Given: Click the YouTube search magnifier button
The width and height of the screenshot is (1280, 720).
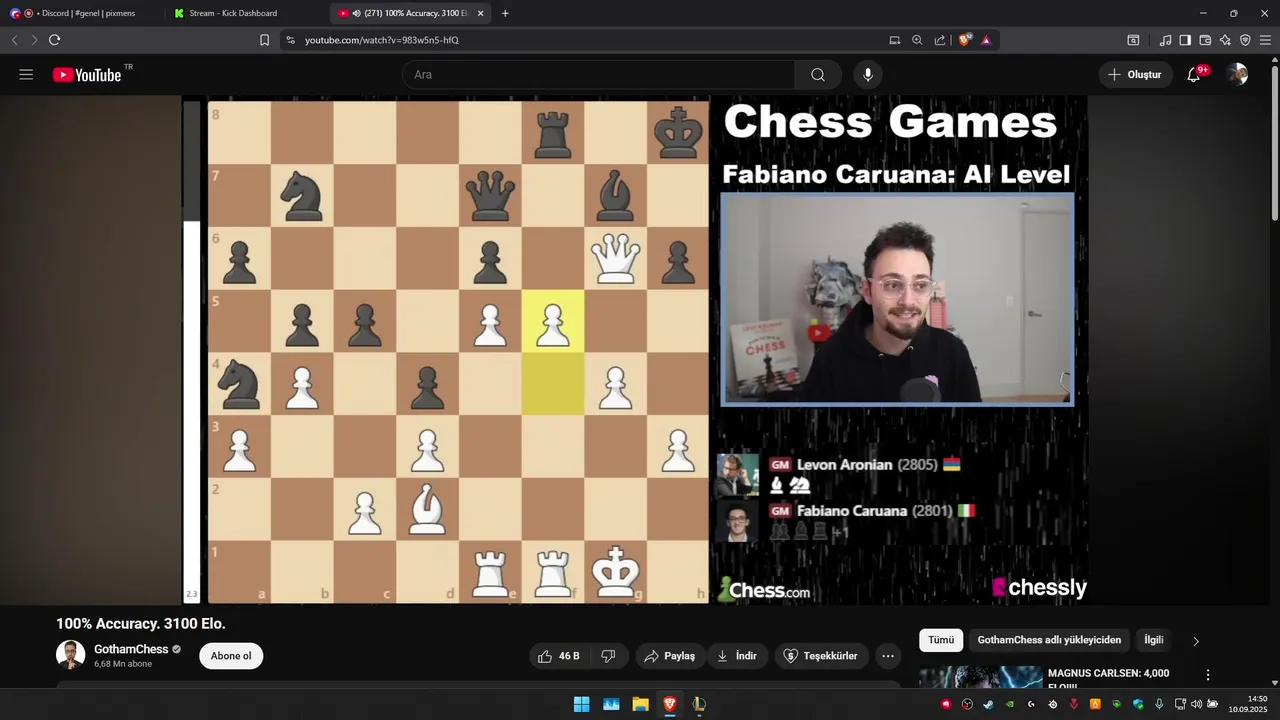Looking at the screenshot, I should click(x=818, y=75).
